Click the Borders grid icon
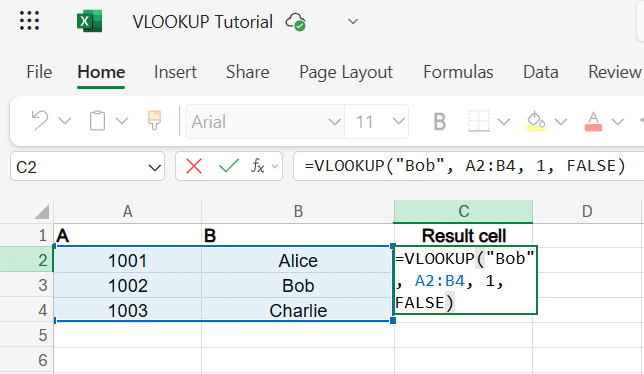 [x=478, y=121]
